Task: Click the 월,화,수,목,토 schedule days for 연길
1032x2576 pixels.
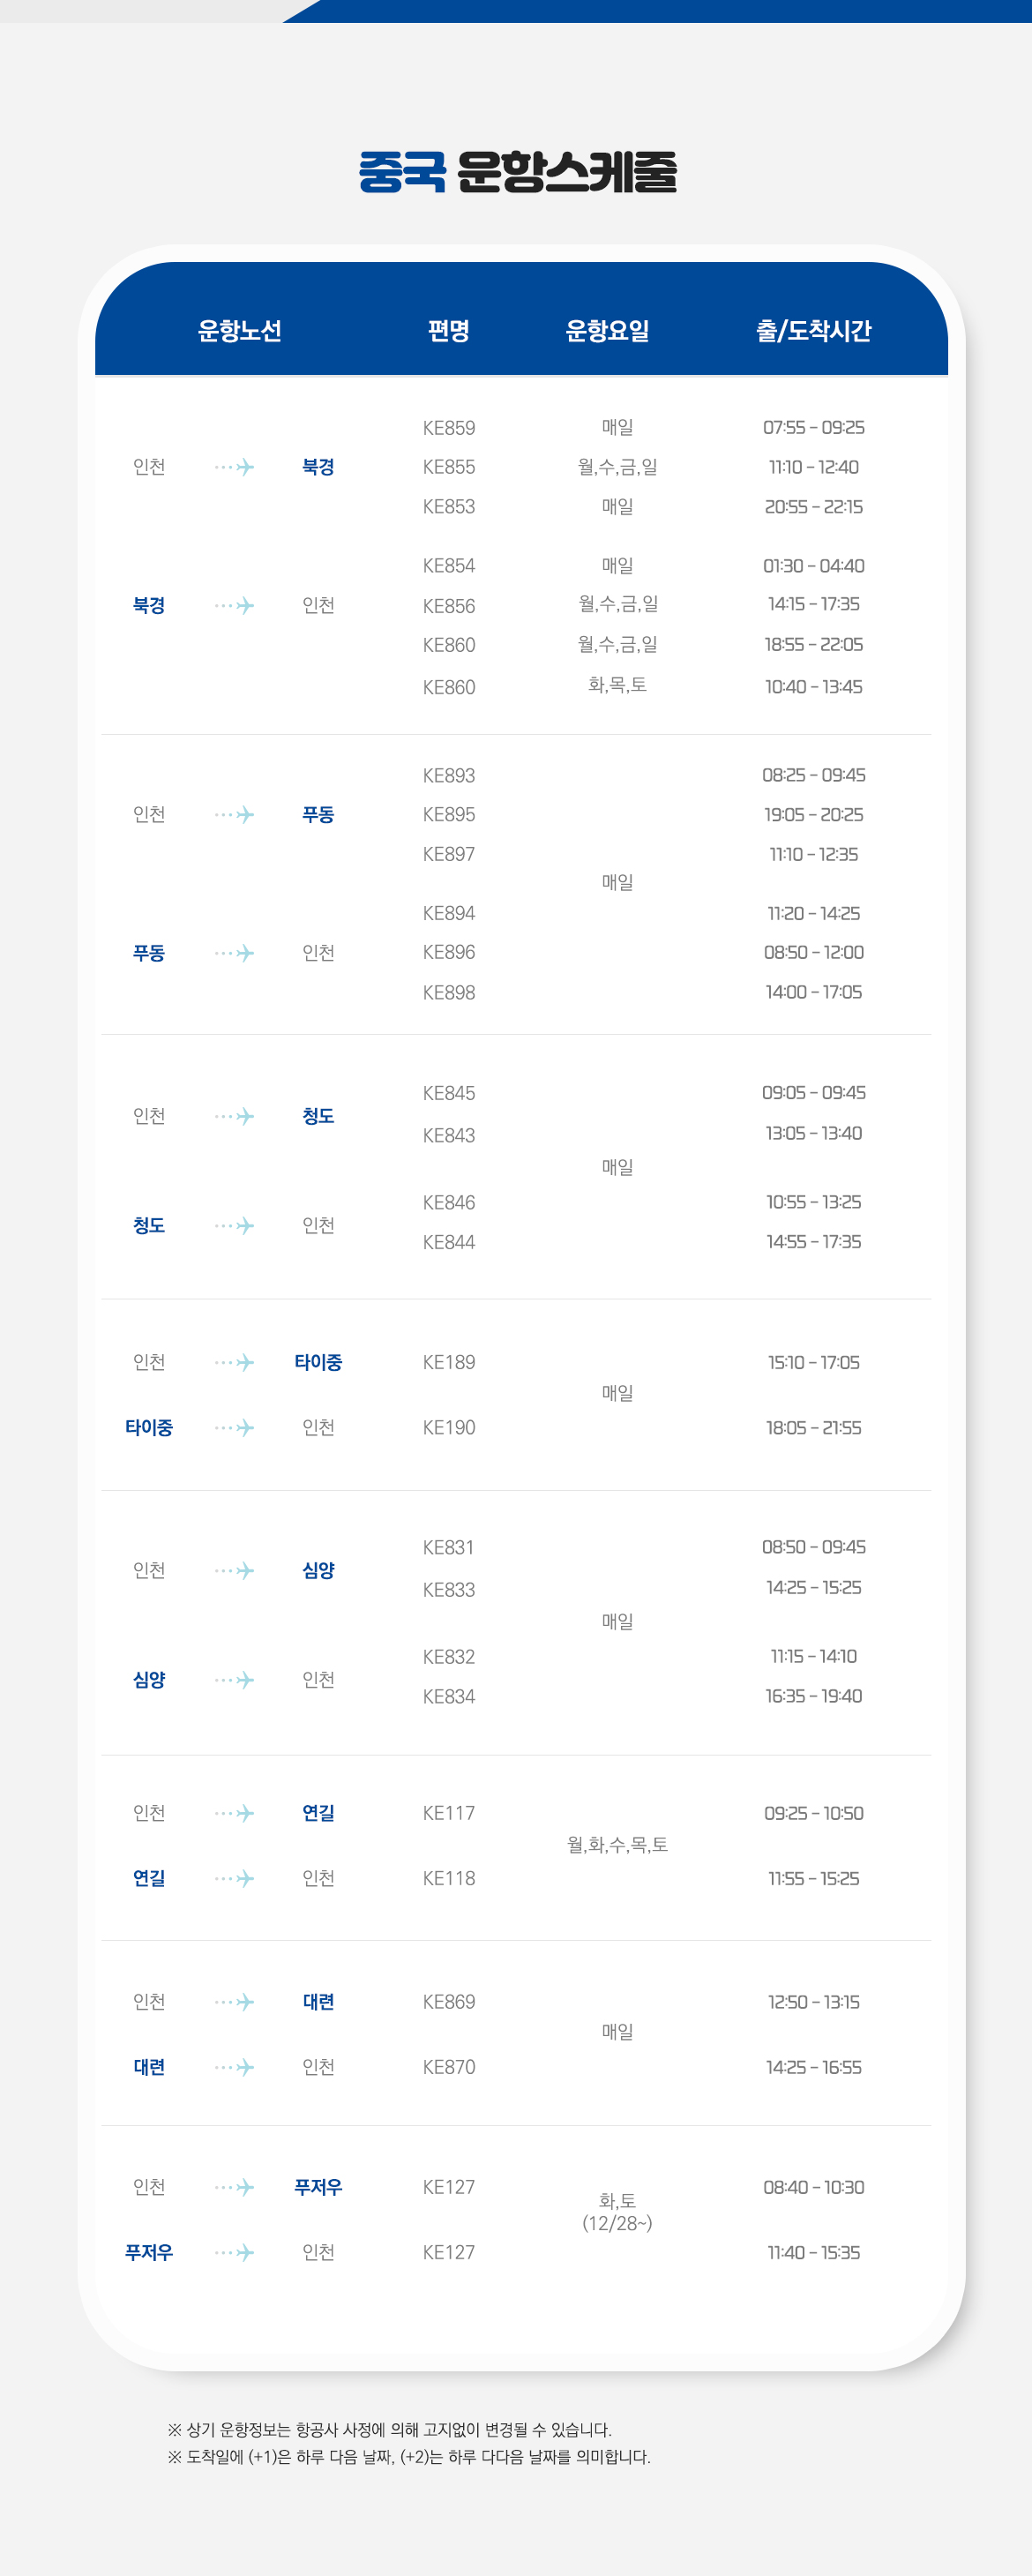Action: pyautogui.click(x=617, y=1845)
